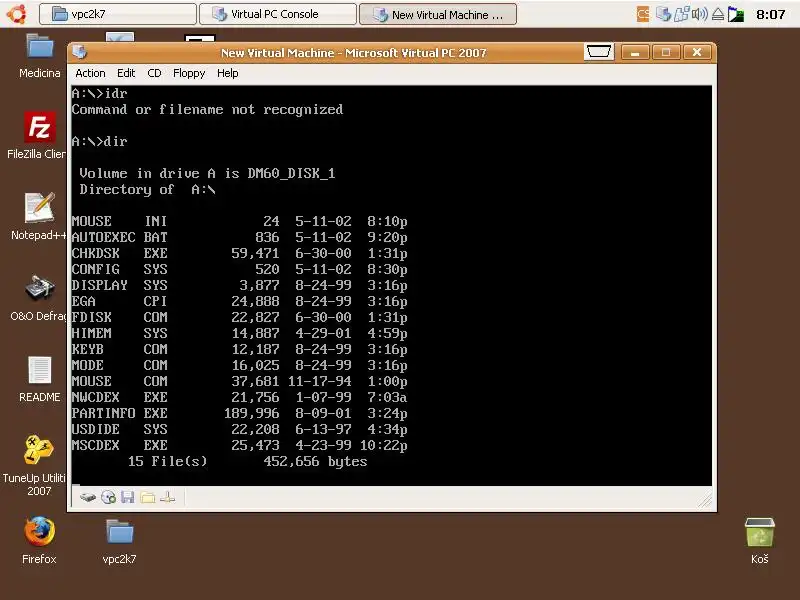Click the window resize grip at bottom-right
This screenshot has height=600, width=800.
705,501
